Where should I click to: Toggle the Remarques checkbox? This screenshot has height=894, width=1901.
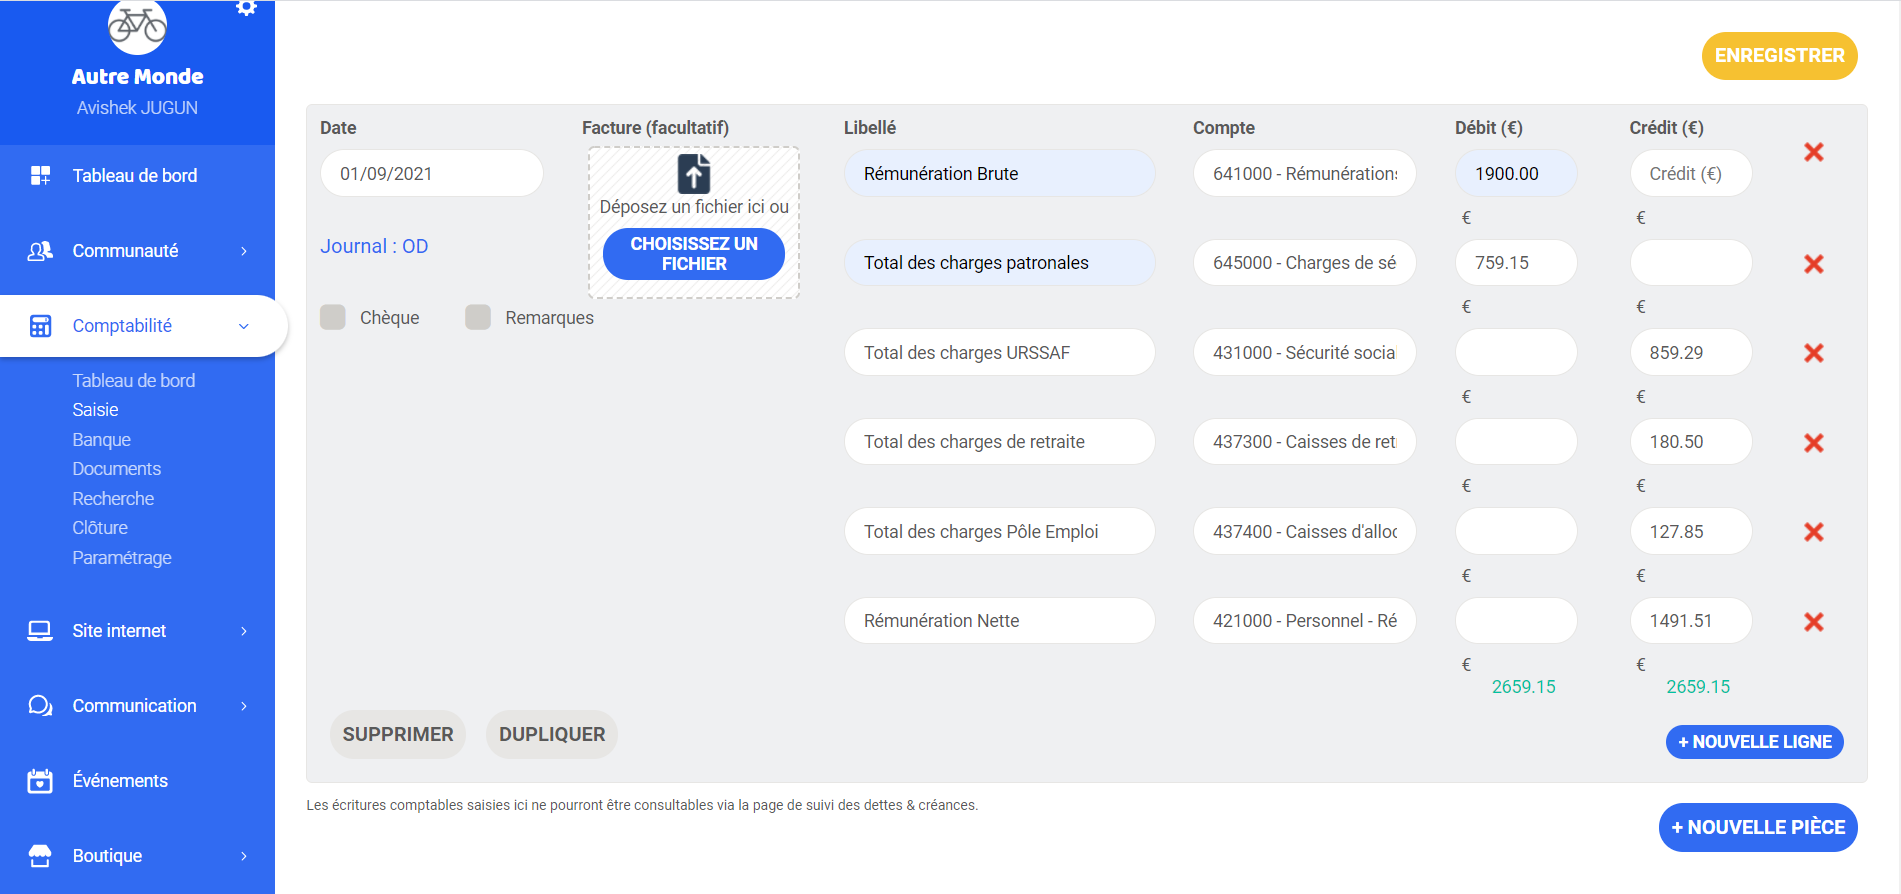point(478,317)
